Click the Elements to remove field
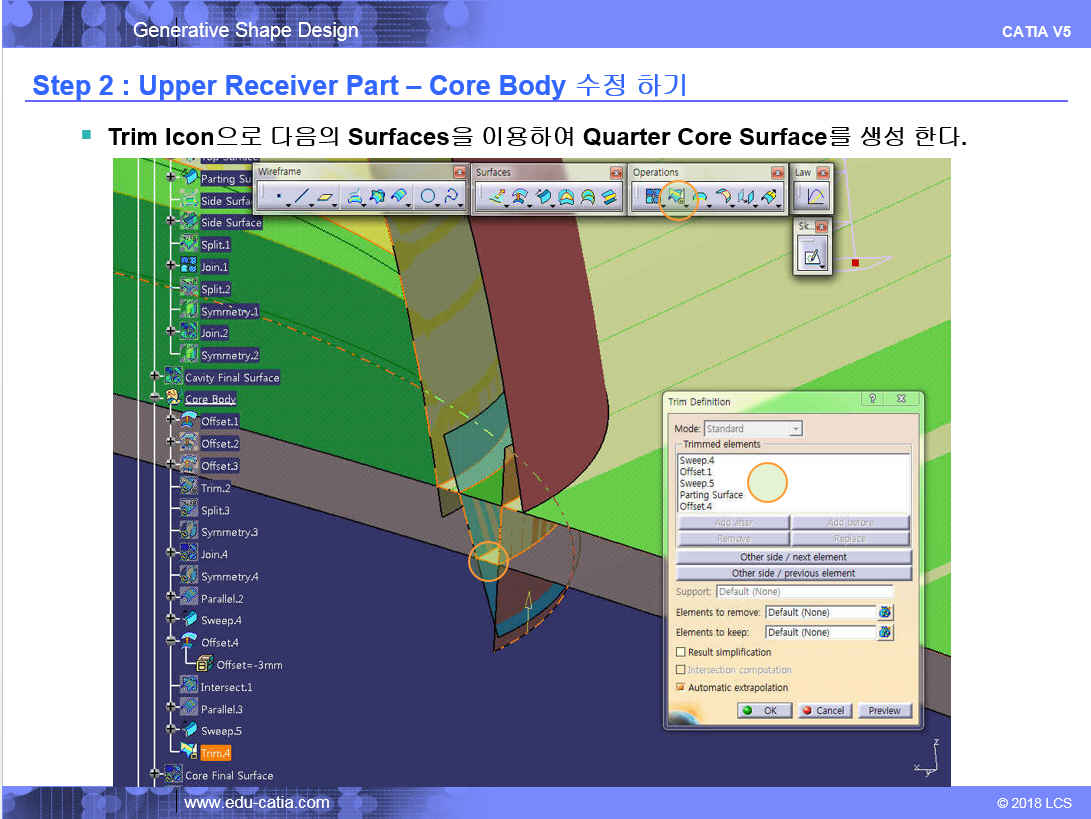1091x819 pixels. (x=819, y=612)
